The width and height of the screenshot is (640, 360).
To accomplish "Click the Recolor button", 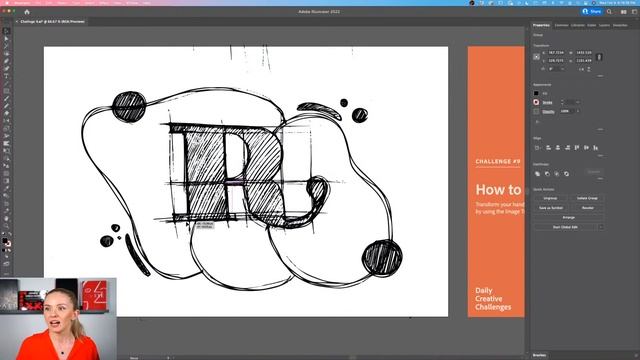I will click(587, 208).
